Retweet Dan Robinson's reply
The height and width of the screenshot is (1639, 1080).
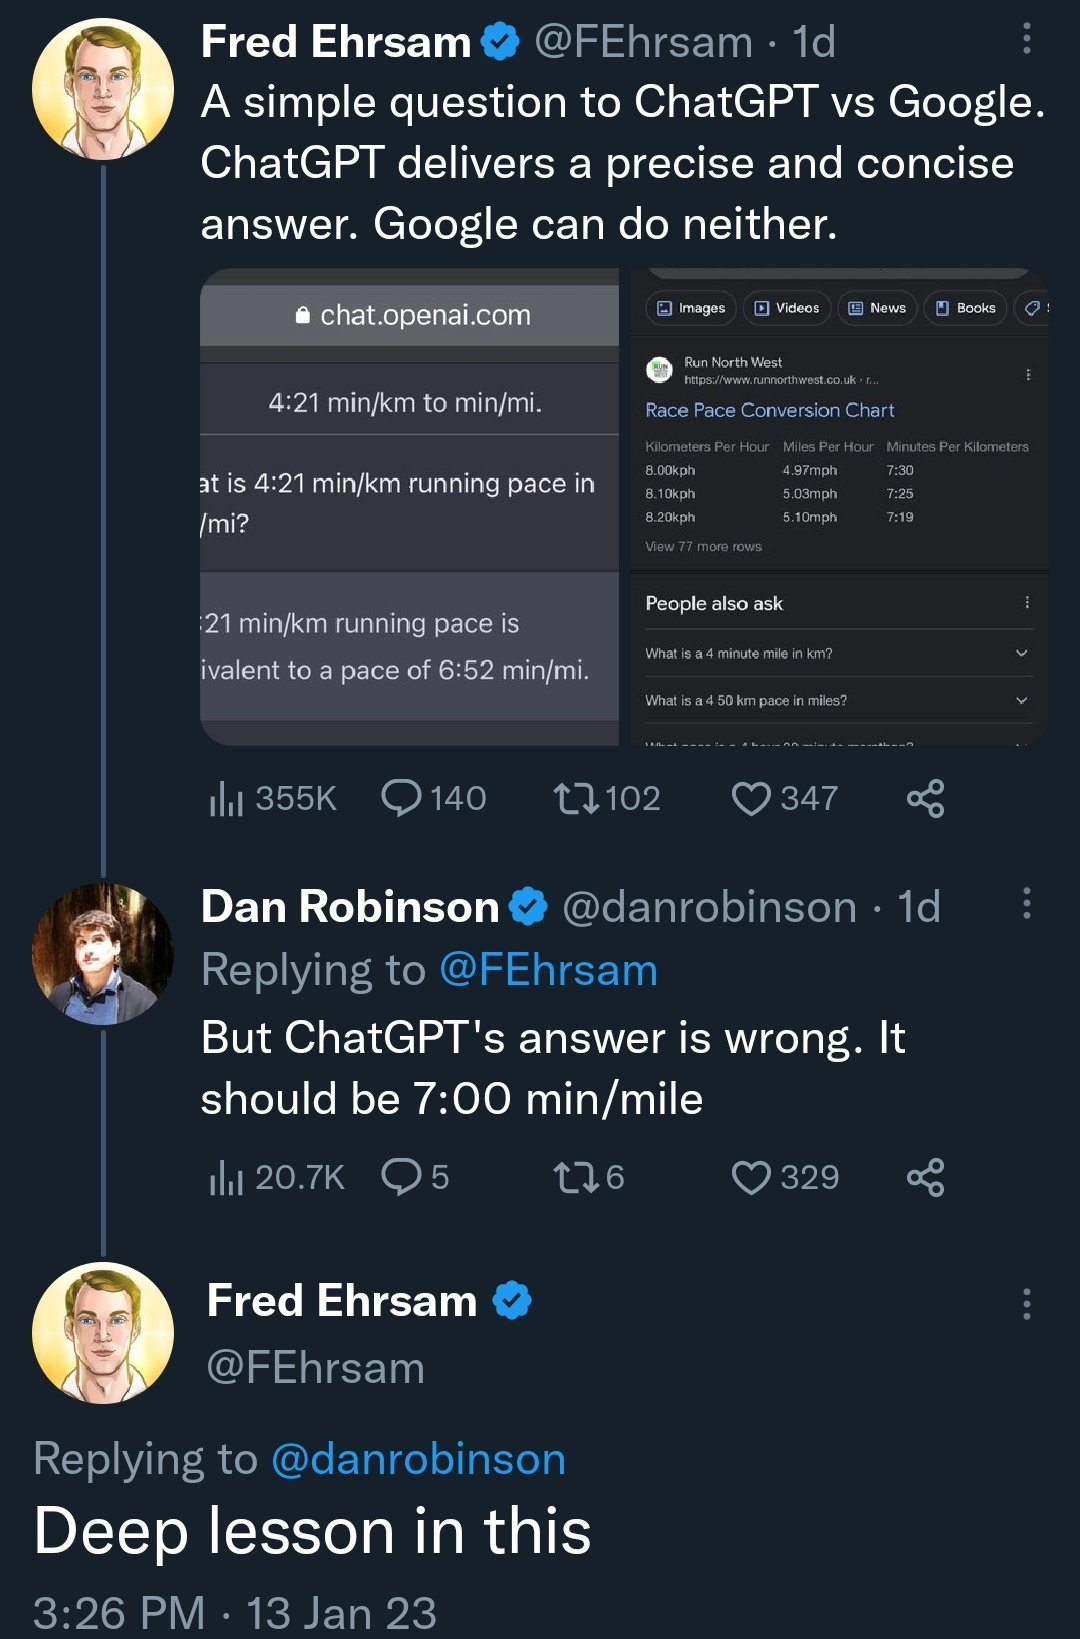[x=577, y=1178]
